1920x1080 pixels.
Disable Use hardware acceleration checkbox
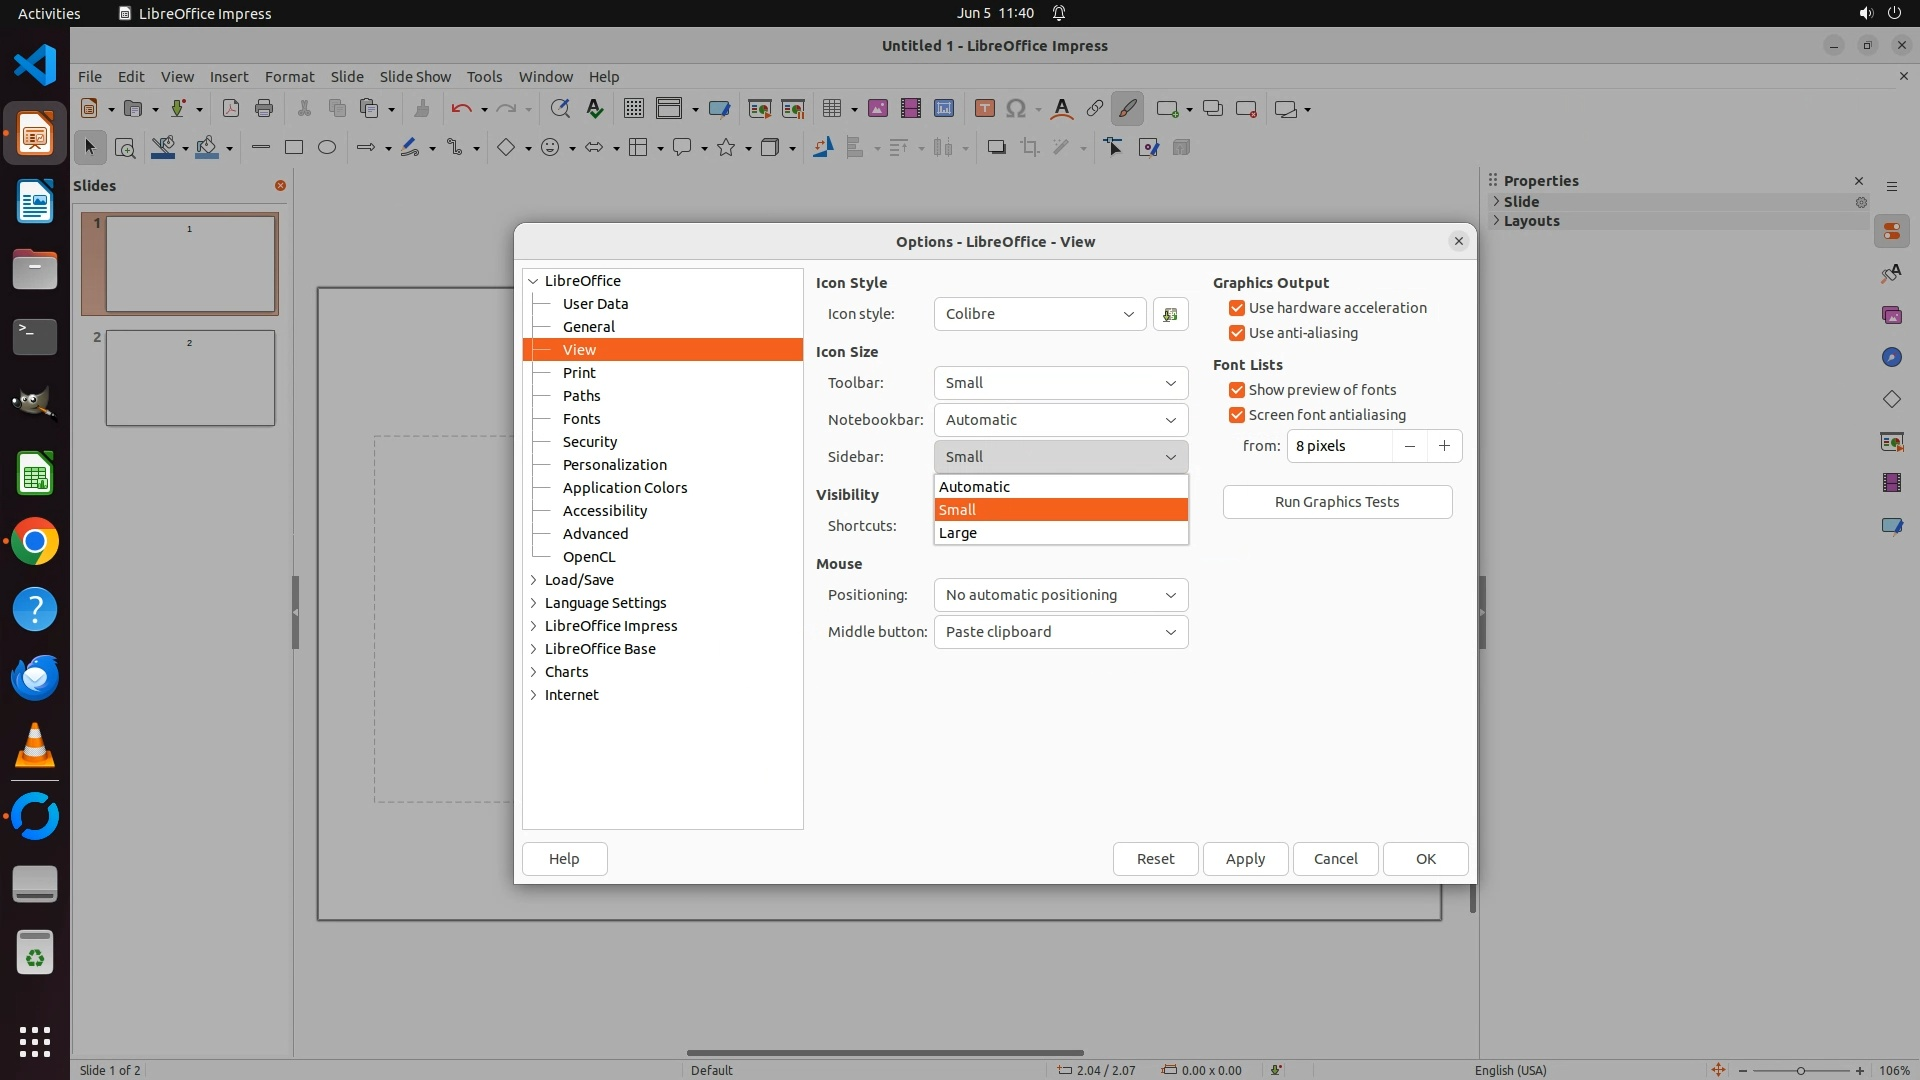pos(1237,308)
